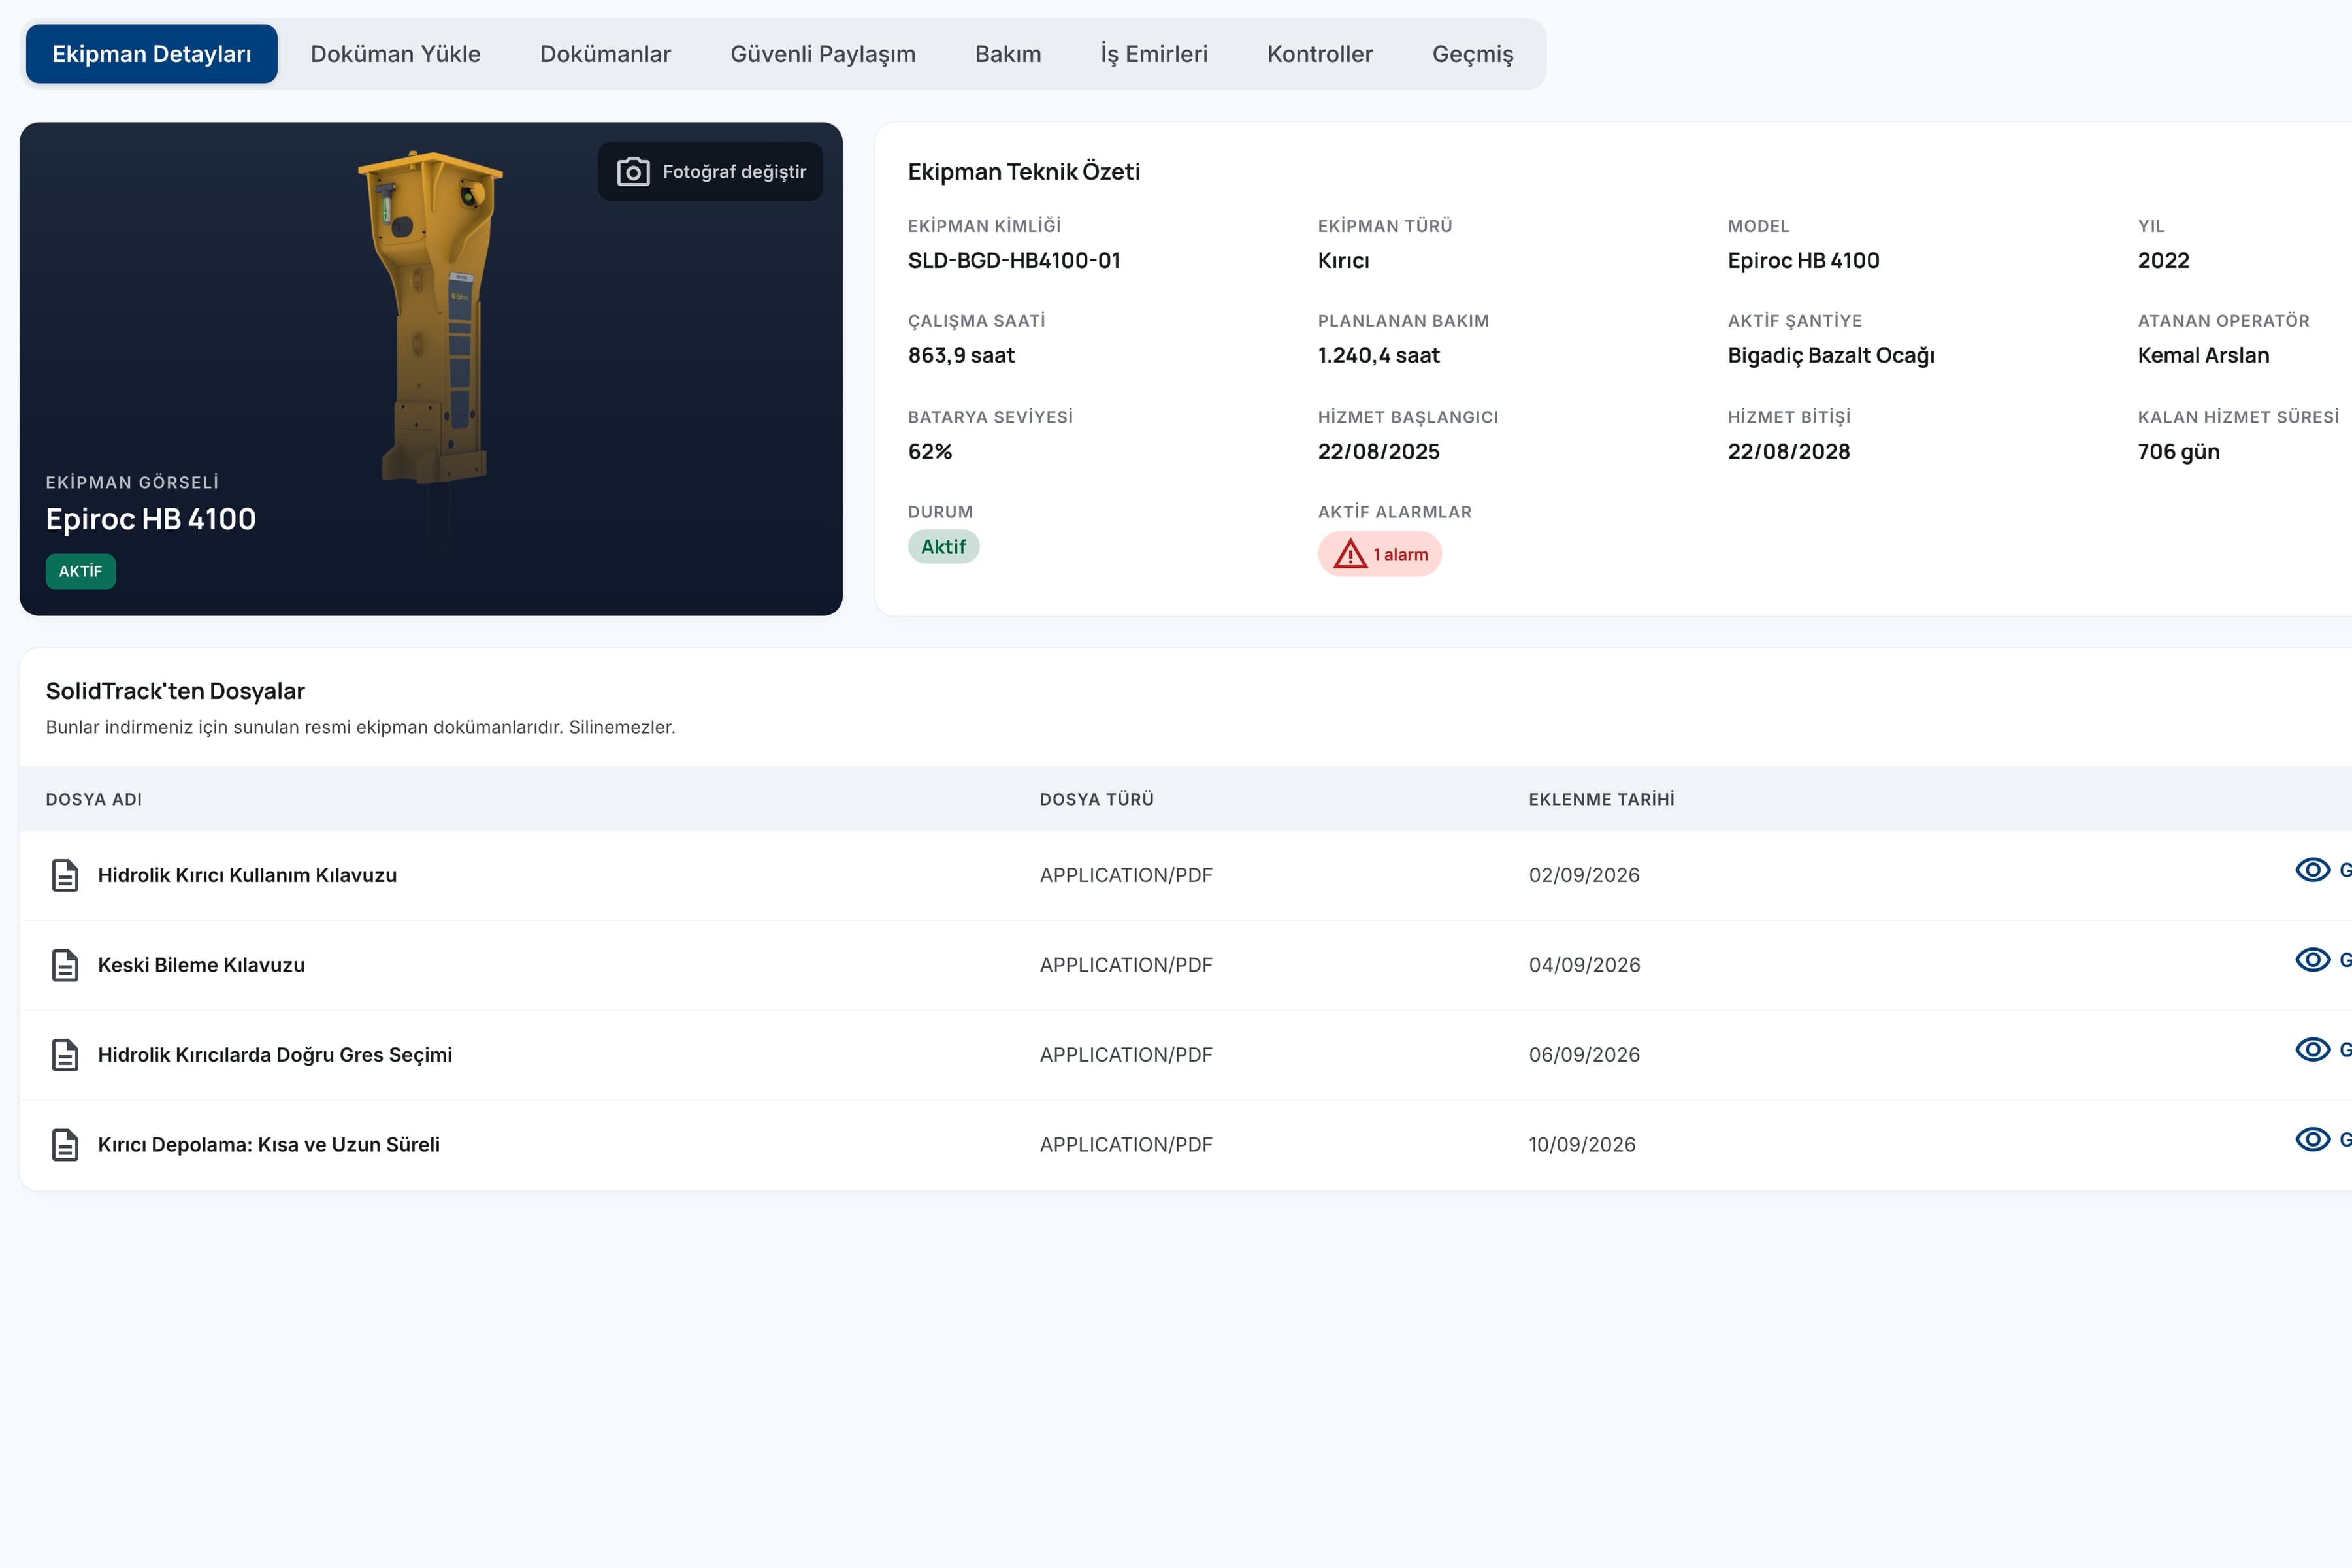
Task: Open file Hidrolik Kırıcı Kullanım Kılavuzu
Action: pos(247,875)
